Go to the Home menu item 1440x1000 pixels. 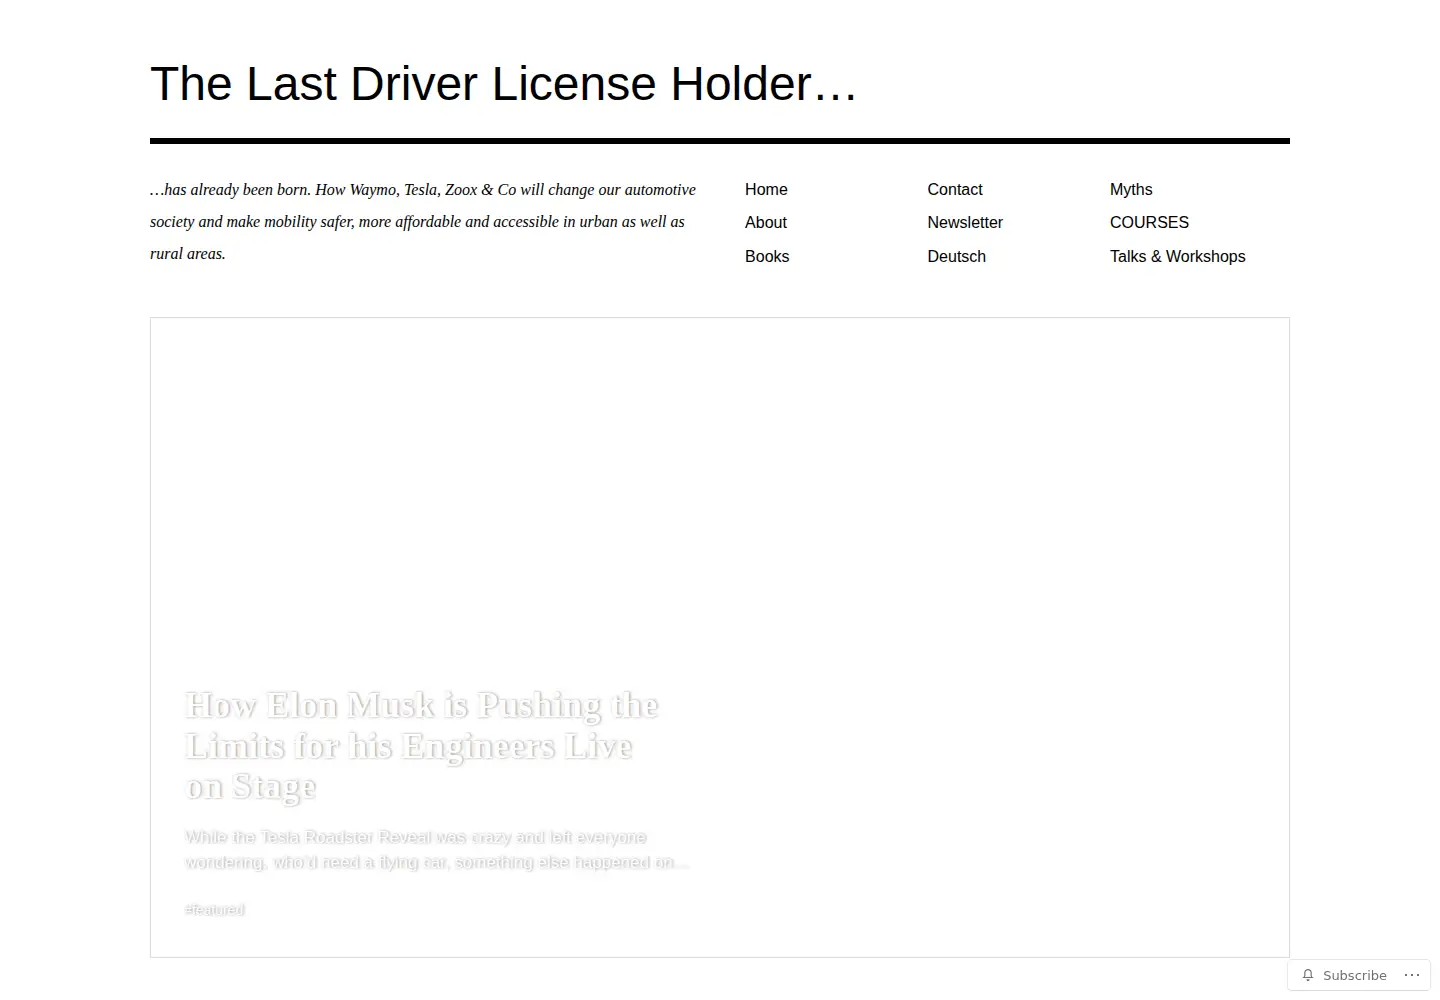click(766, 189)
